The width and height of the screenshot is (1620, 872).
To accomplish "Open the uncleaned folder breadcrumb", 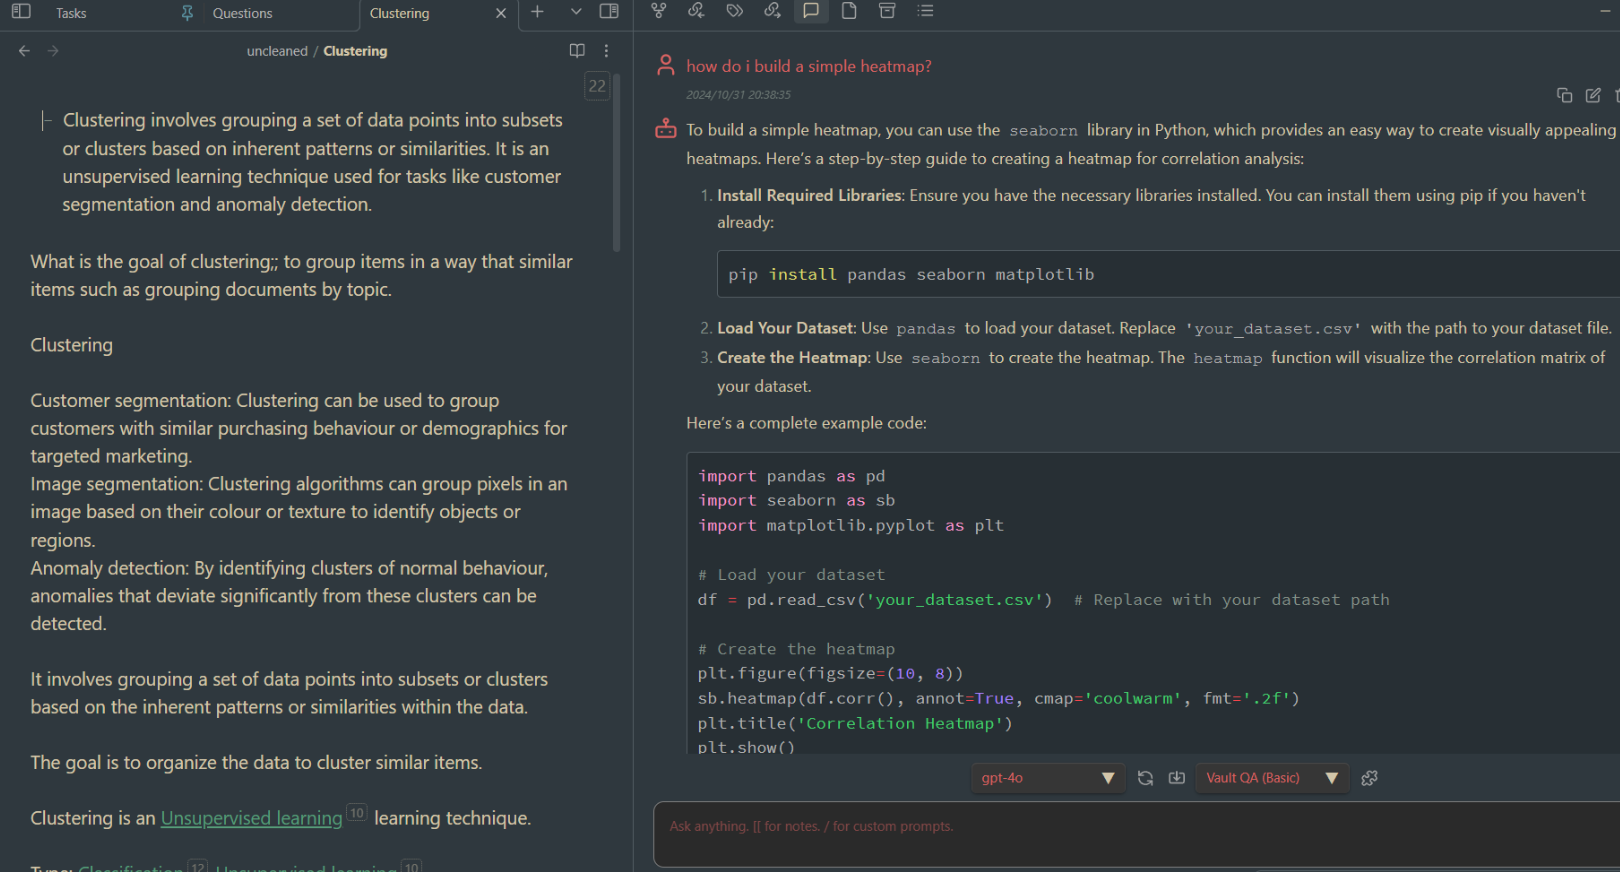I will [277, 51].
